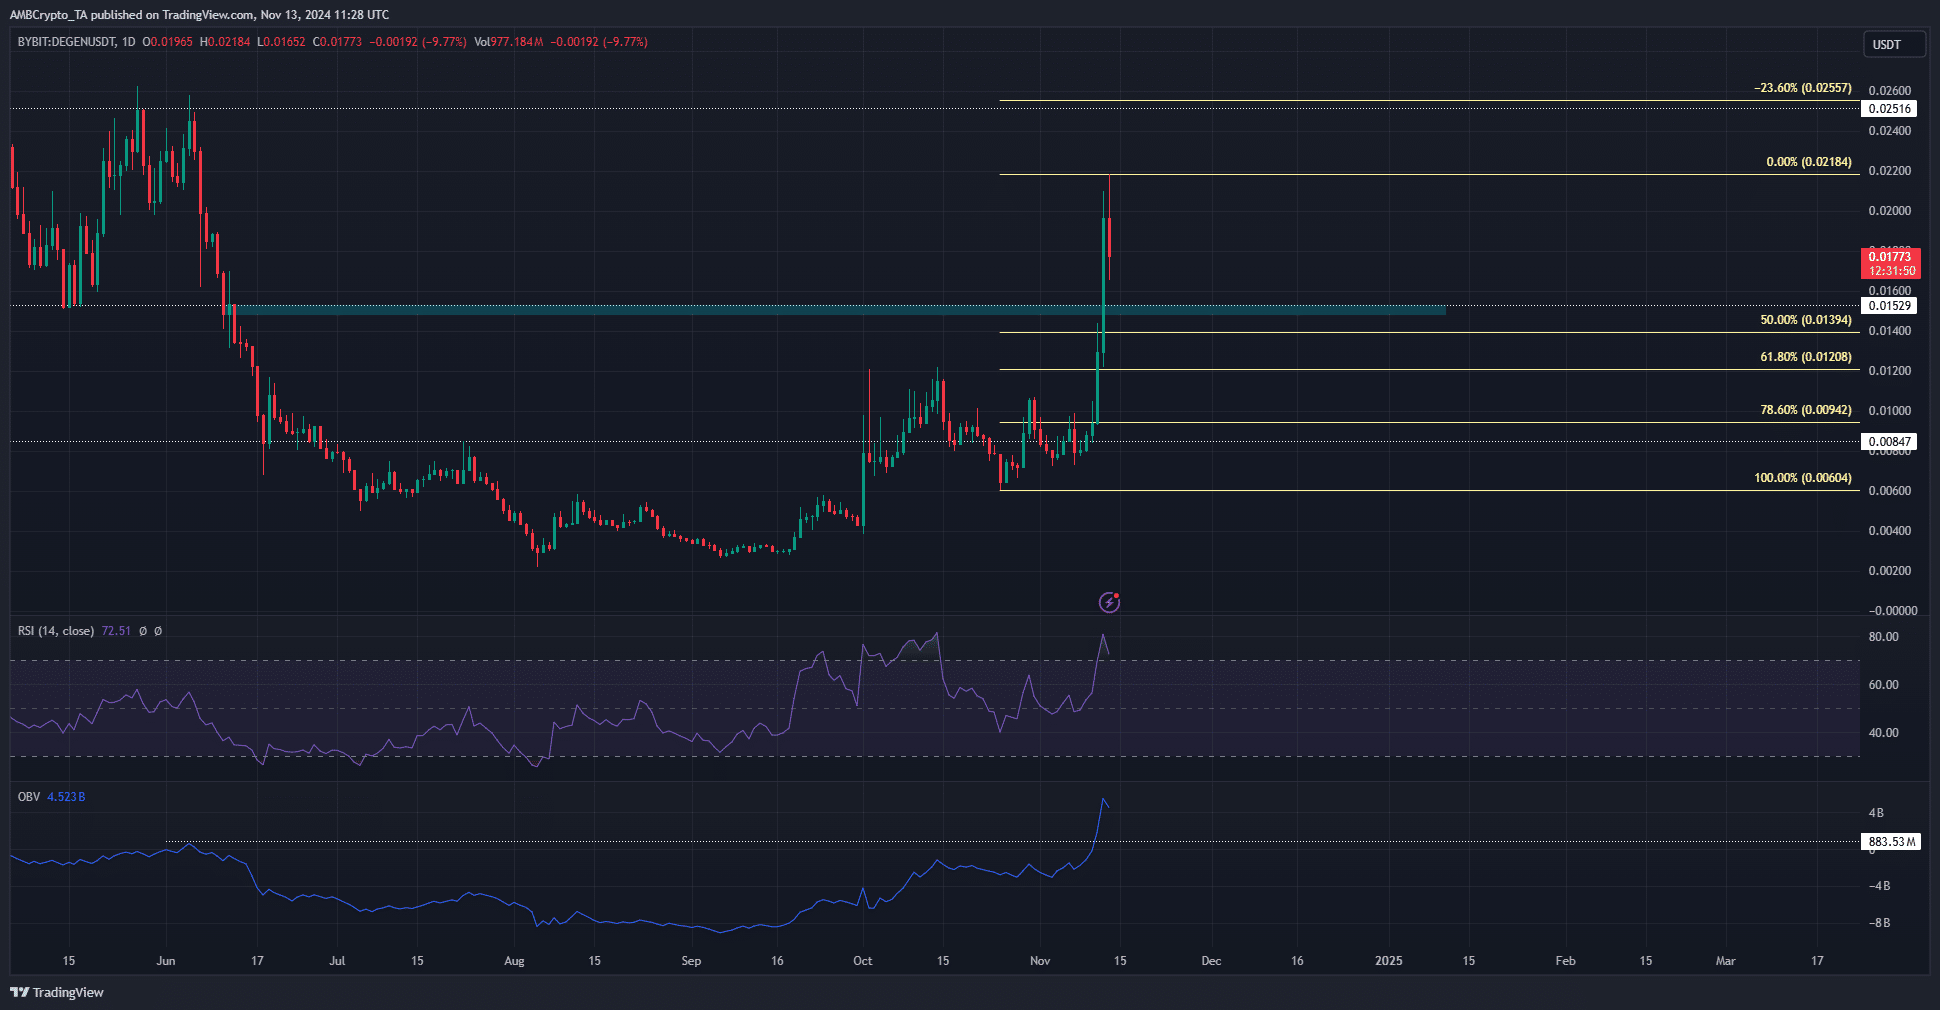1940x1010 pixels.
Task: Click the 0.02516 price line label
Action: 1889,109
